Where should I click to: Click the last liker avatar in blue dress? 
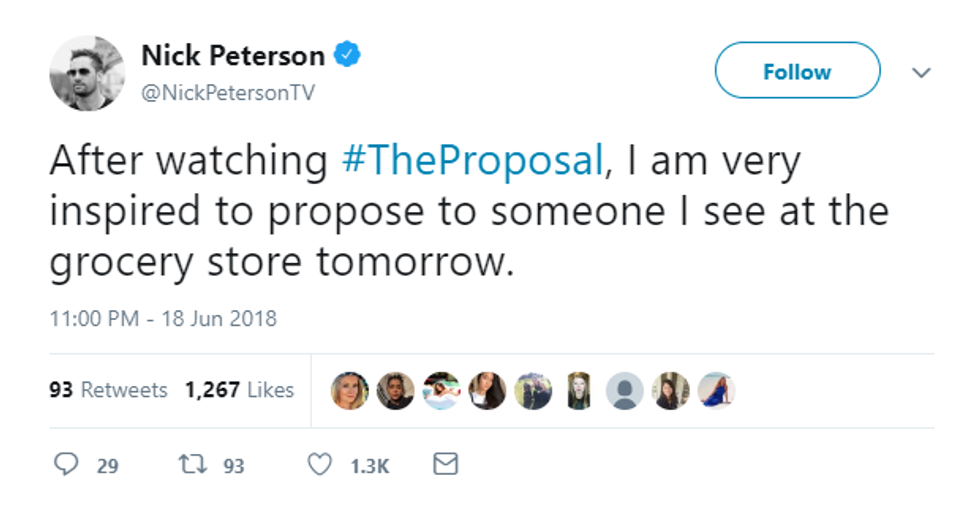coord(716,390)
